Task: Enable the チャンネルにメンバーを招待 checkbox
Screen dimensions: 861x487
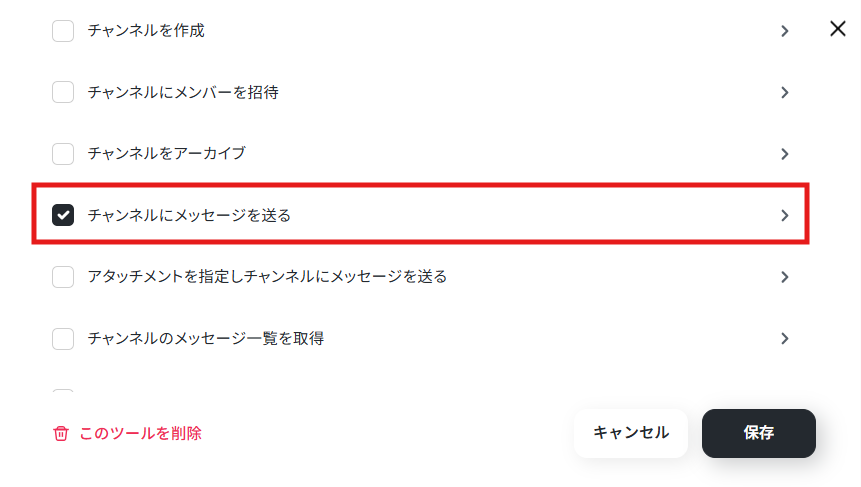Action: 63,92
